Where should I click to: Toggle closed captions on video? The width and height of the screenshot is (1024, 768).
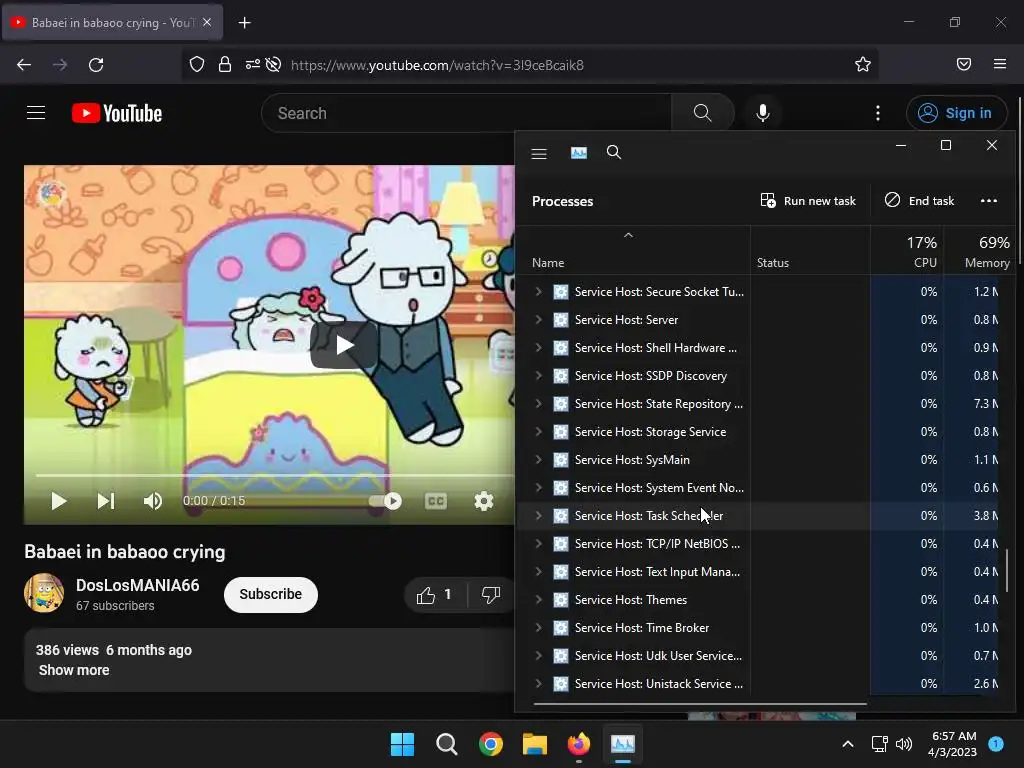[x=436, y=501]
